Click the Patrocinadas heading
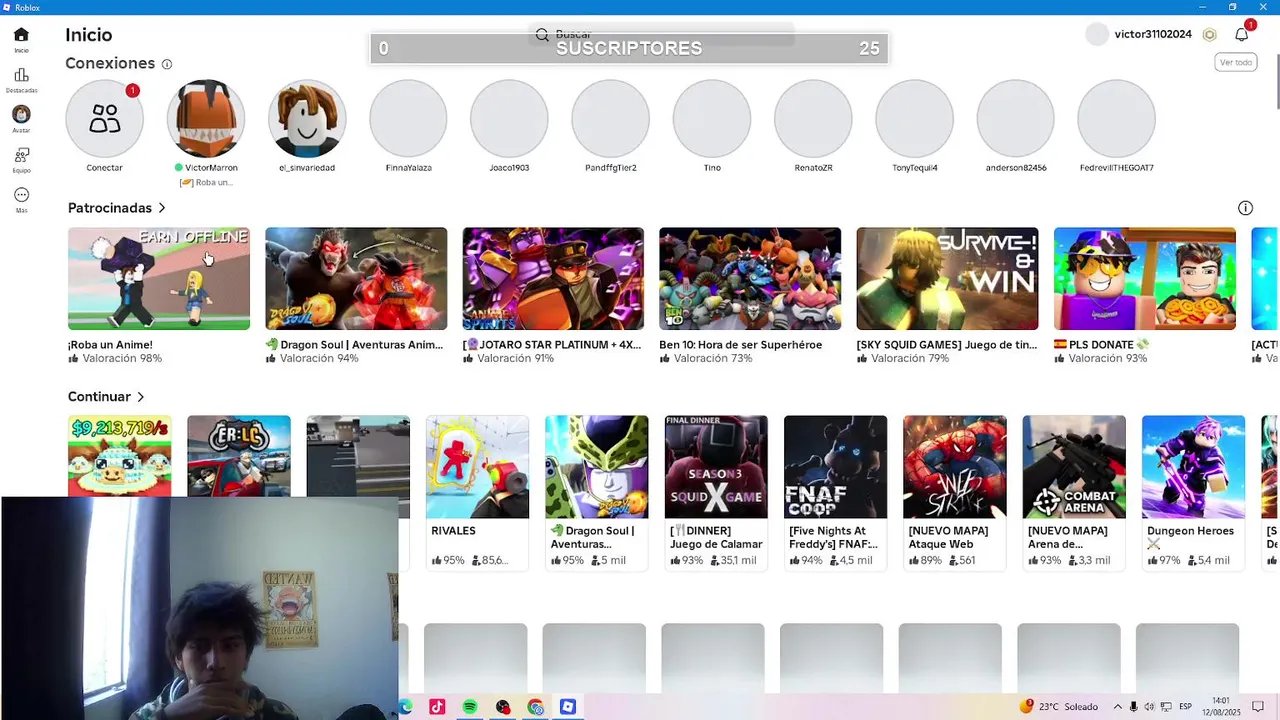Viewport: 1280px width, 720px height. pyautogui.click(x=110, y=208)
